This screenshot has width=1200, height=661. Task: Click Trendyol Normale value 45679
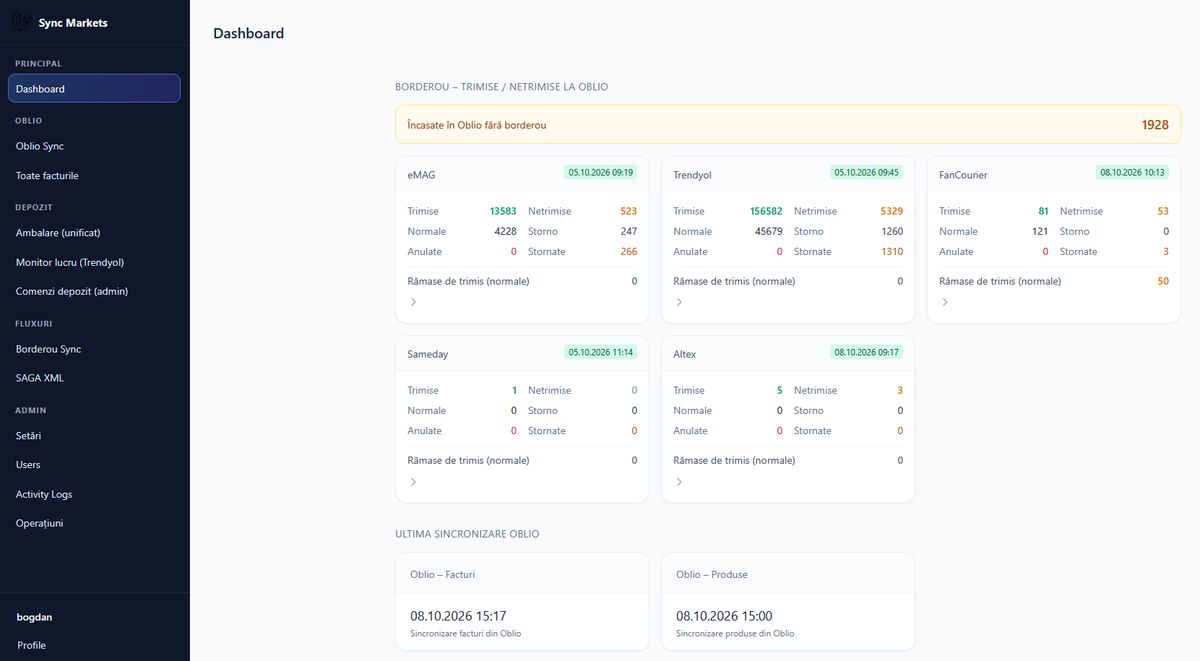[768, 231]
